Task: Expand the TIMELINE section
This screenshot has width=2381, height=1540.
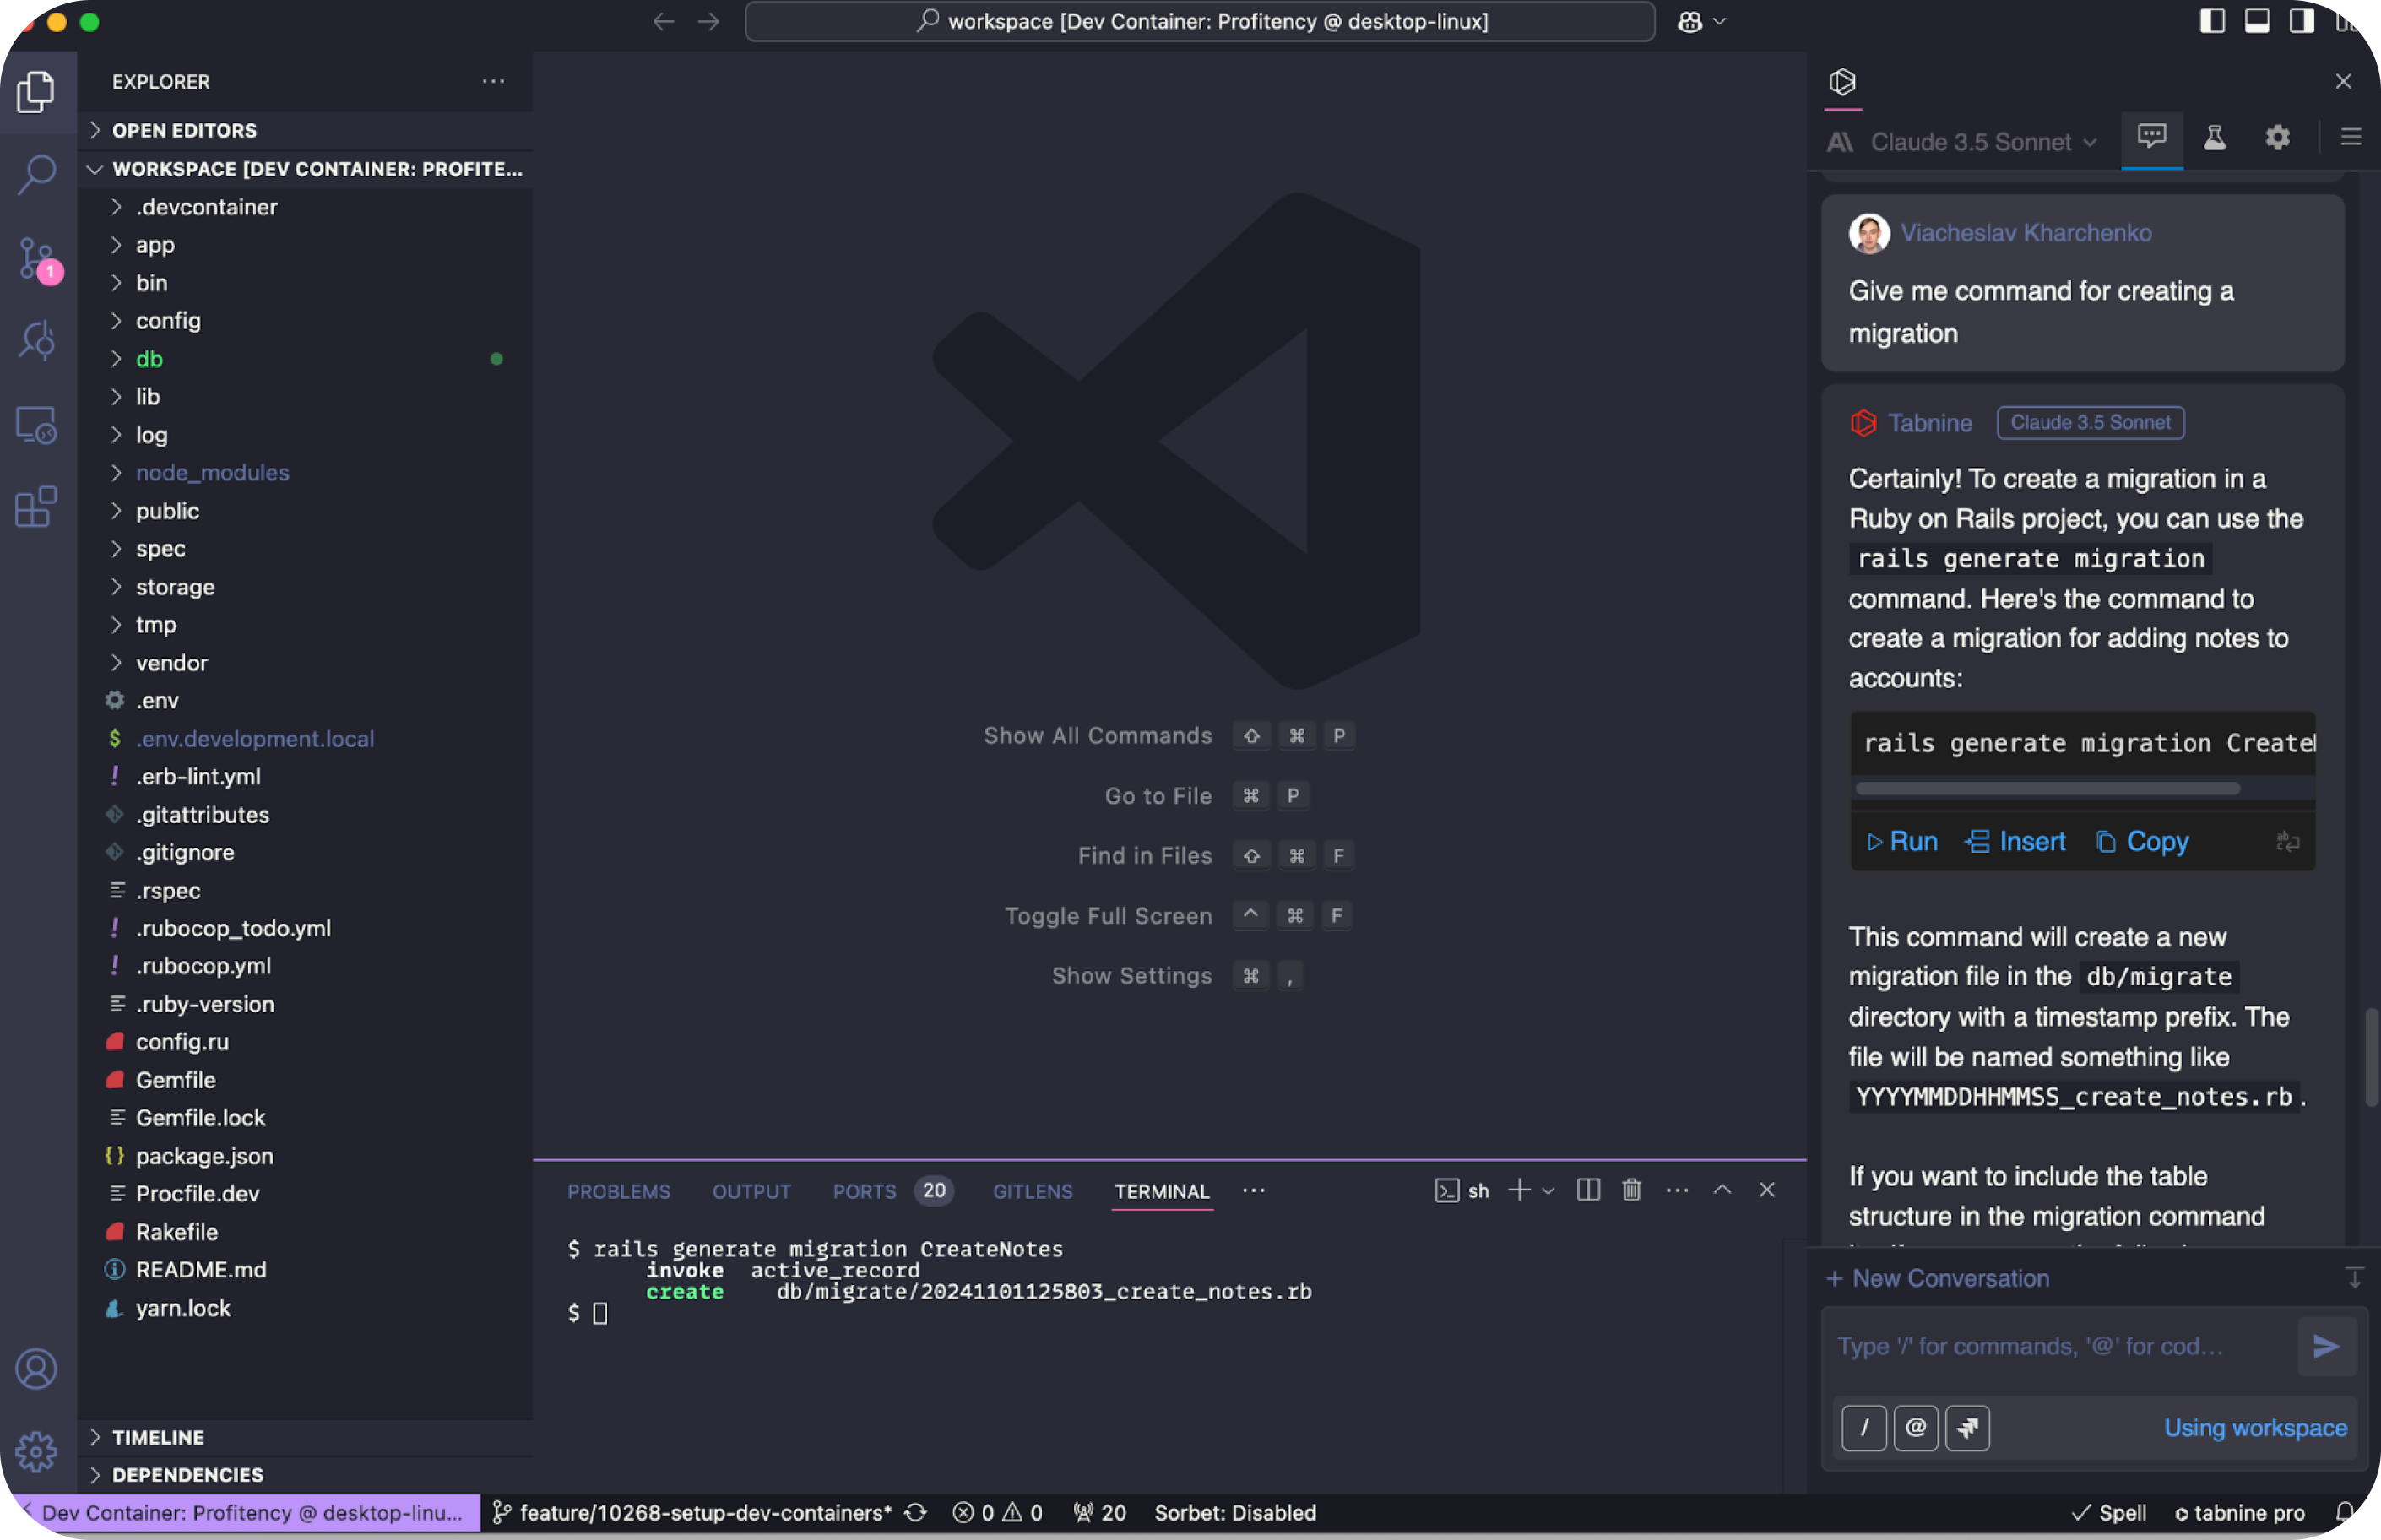Action: click(157, 1437)
